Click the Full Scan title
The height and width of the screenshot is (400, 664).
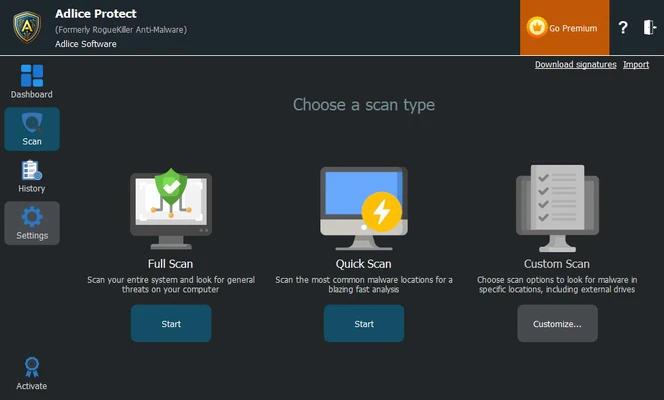point(170,264)
